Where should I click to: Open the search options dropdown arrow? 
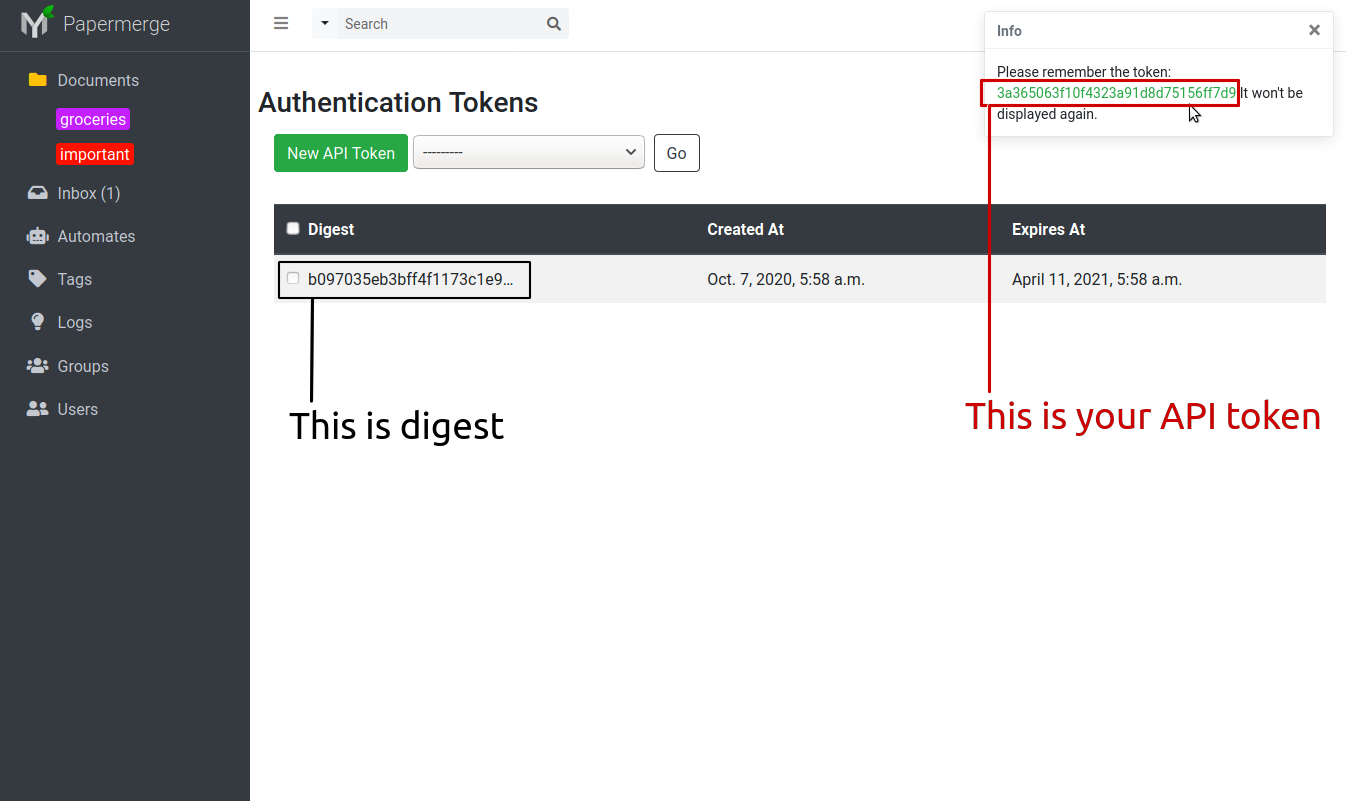click(325, 23)
